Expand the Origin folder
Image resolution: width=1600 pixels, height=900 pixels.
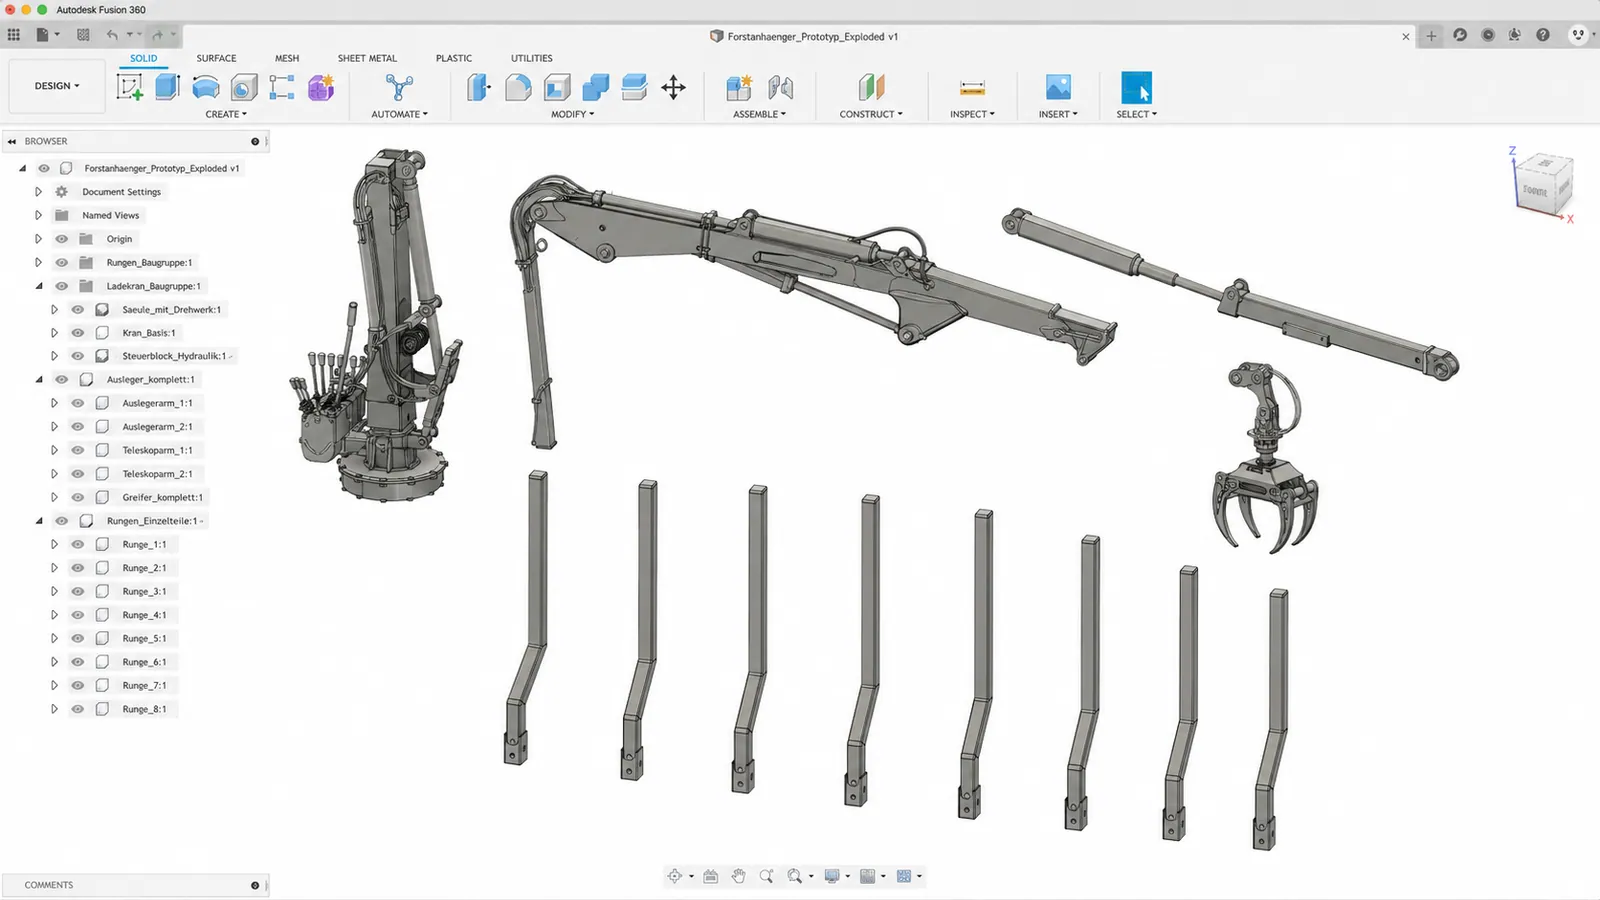pyautogui.click(x=38, y=239)
